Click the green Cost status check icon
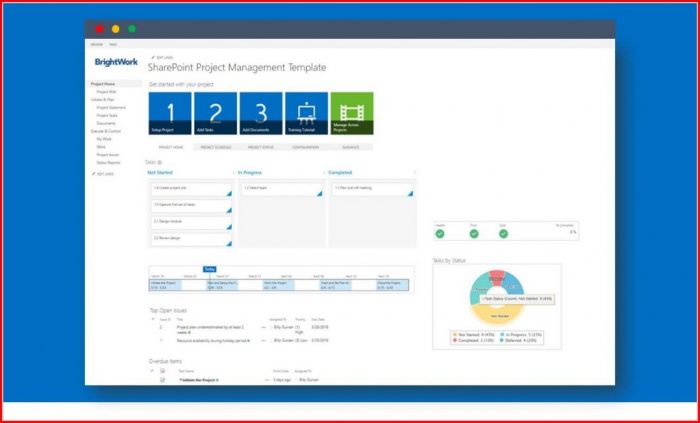The height and width of the screenshot is (423, 700). click(x=504, y=233)
